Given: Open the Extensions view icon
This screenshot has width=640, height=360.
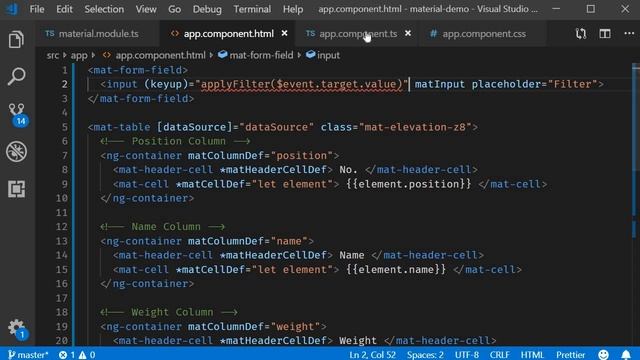Looking at the screenshot, I should pos(16,189).
